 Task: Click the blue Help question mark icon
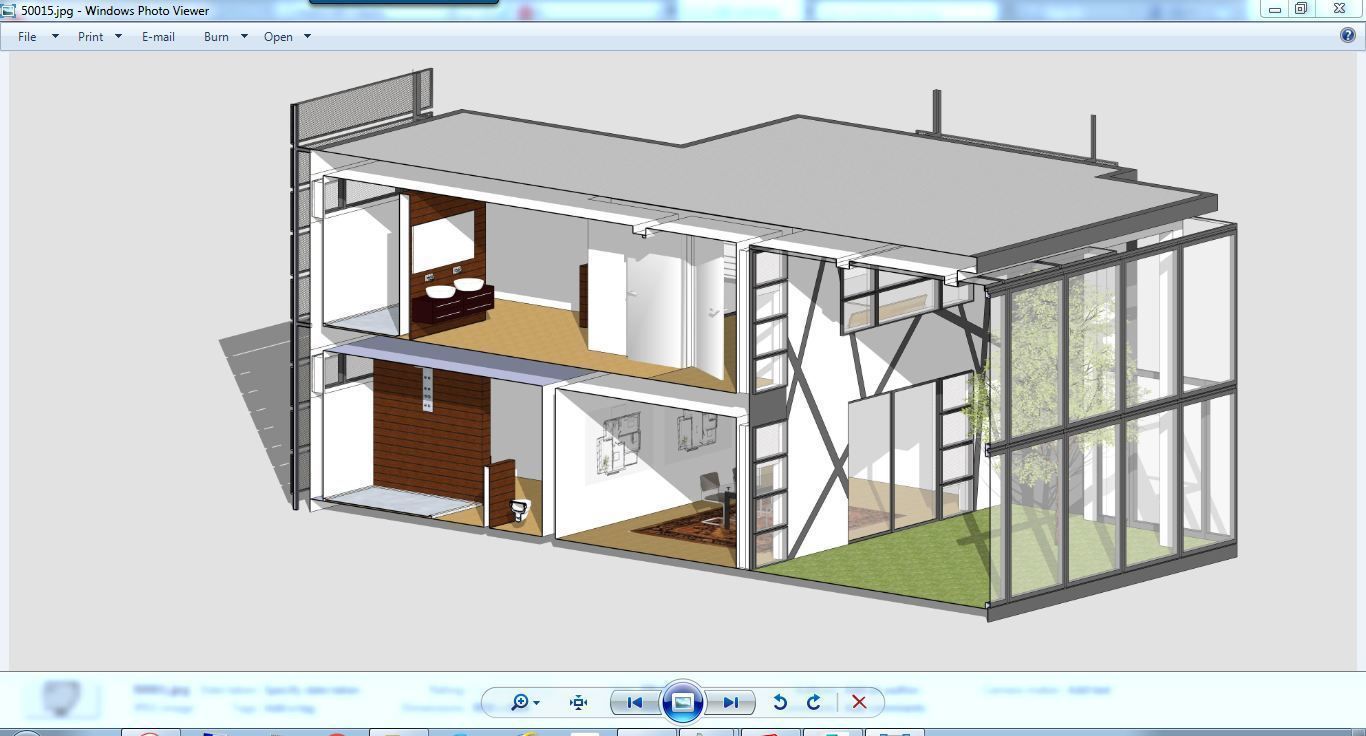tap(1348, 35)
